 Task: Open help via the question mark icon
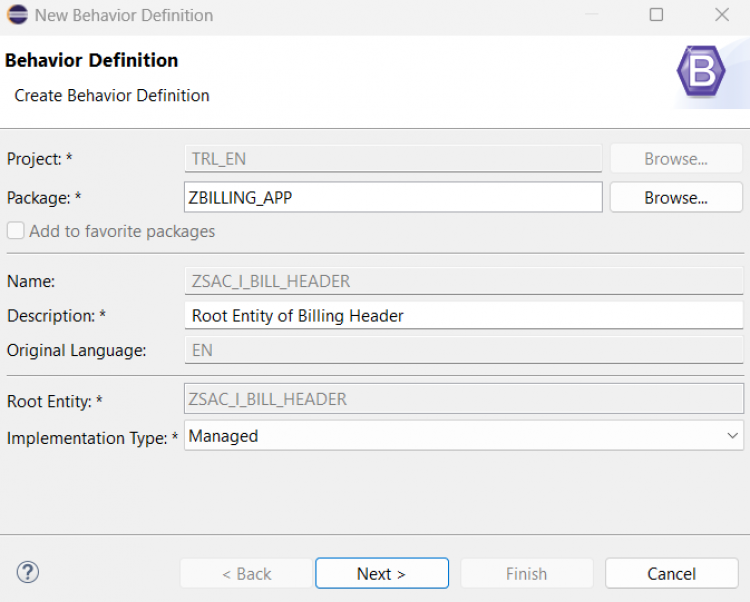click(x=28, y=573)
